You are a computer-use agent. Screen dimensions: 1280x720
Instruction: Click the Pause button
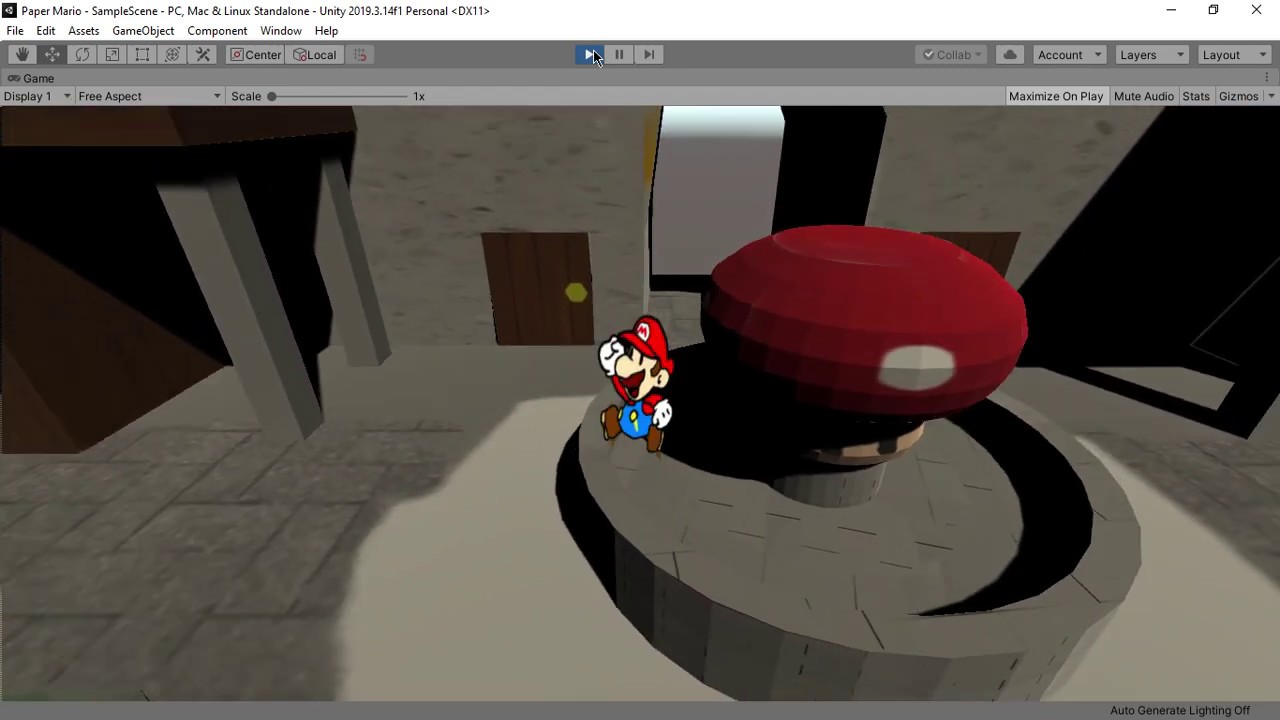coord(619,55)
